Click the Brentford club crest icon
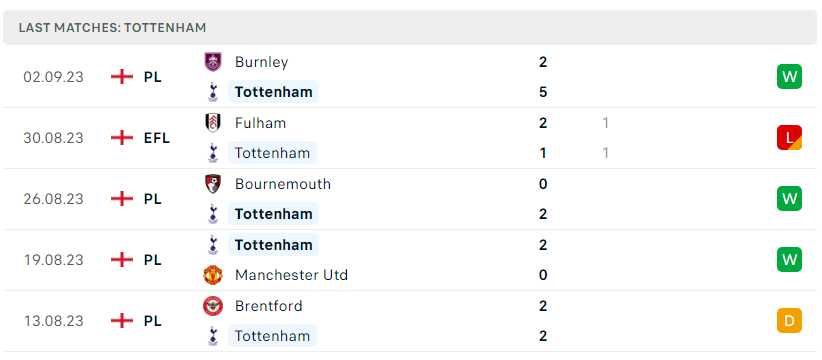The image size is (822, 360). point(213,306)
